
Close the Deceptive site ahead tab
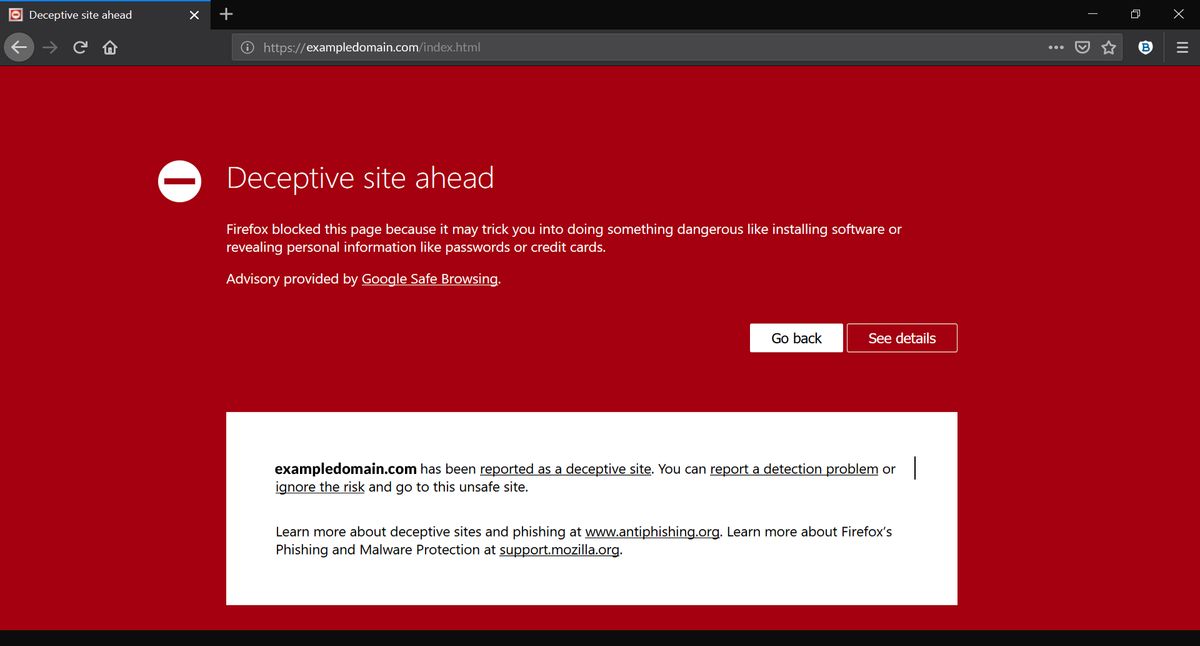(x=194, y=15)
